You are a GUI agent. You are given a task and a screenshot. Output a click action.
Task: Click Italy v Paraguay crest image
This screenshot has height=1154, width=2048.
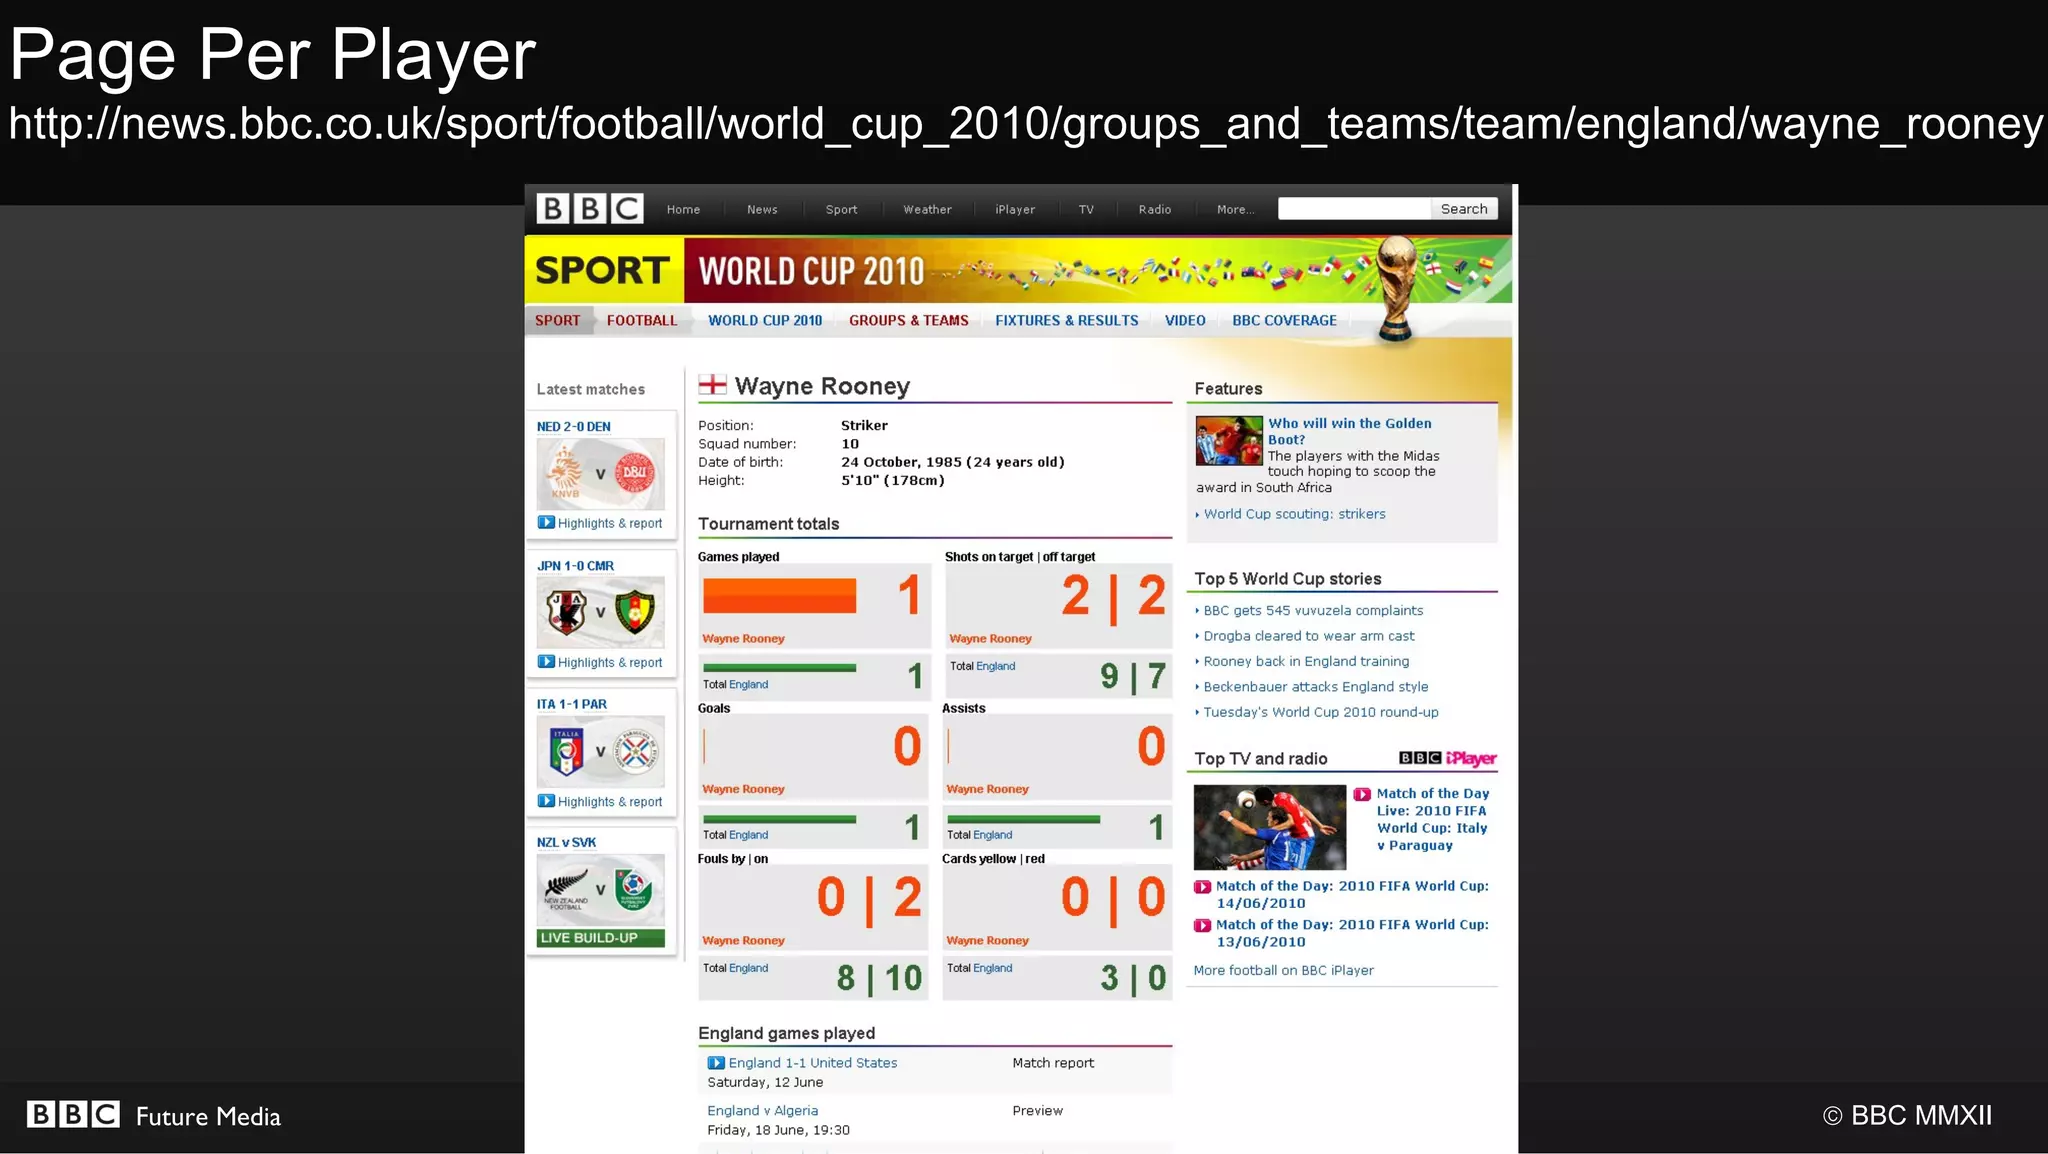[x=600, y=751]
